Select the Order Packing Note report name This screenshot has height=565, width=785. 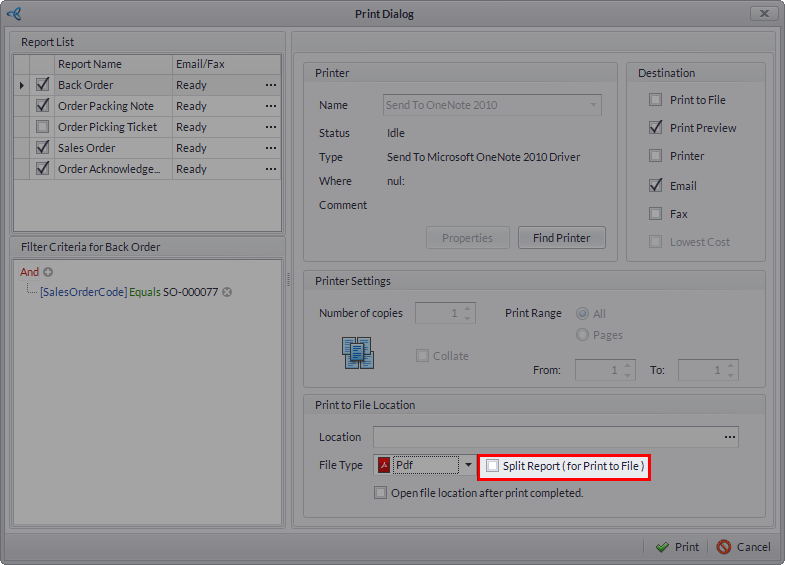(106, 106)
